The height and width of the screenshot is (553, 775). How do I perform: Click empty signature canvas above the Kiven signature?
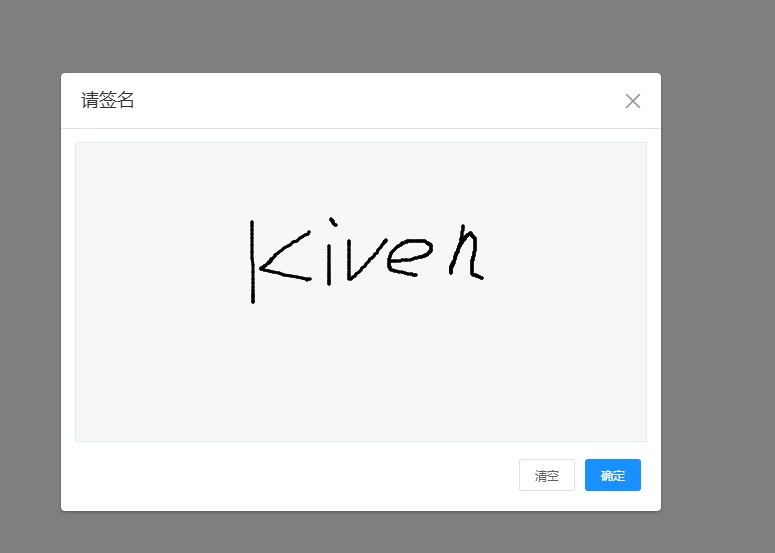point(361,178)
